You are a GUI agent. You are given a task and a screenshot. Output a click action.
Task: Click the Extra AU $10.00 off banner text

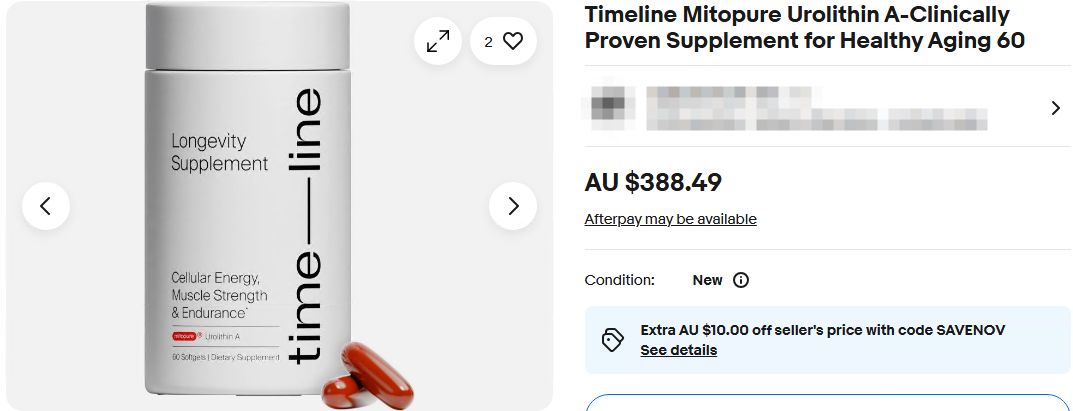822,330
